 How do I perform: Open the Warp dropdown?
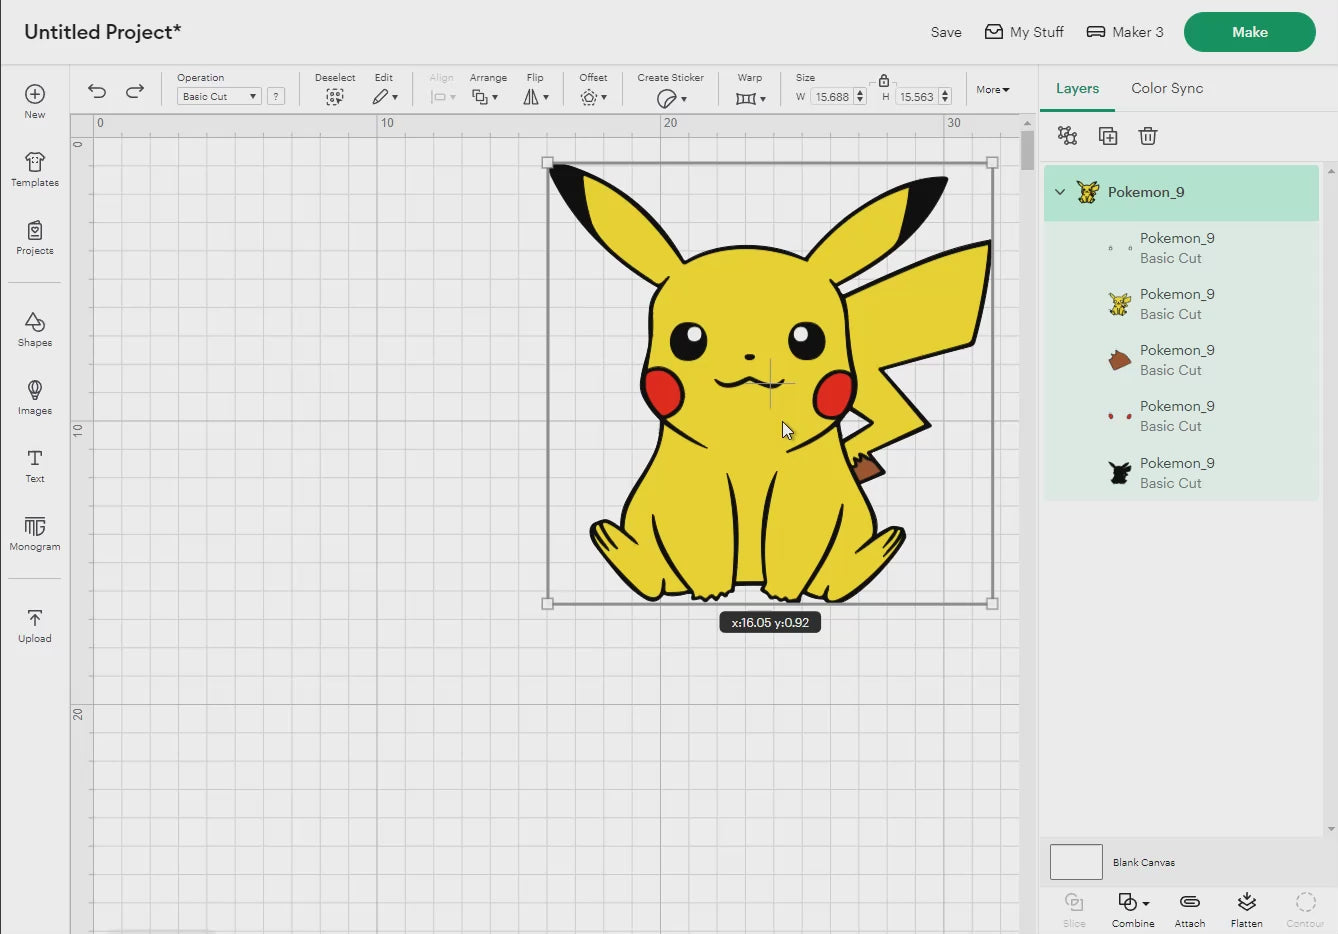[750, 98]
